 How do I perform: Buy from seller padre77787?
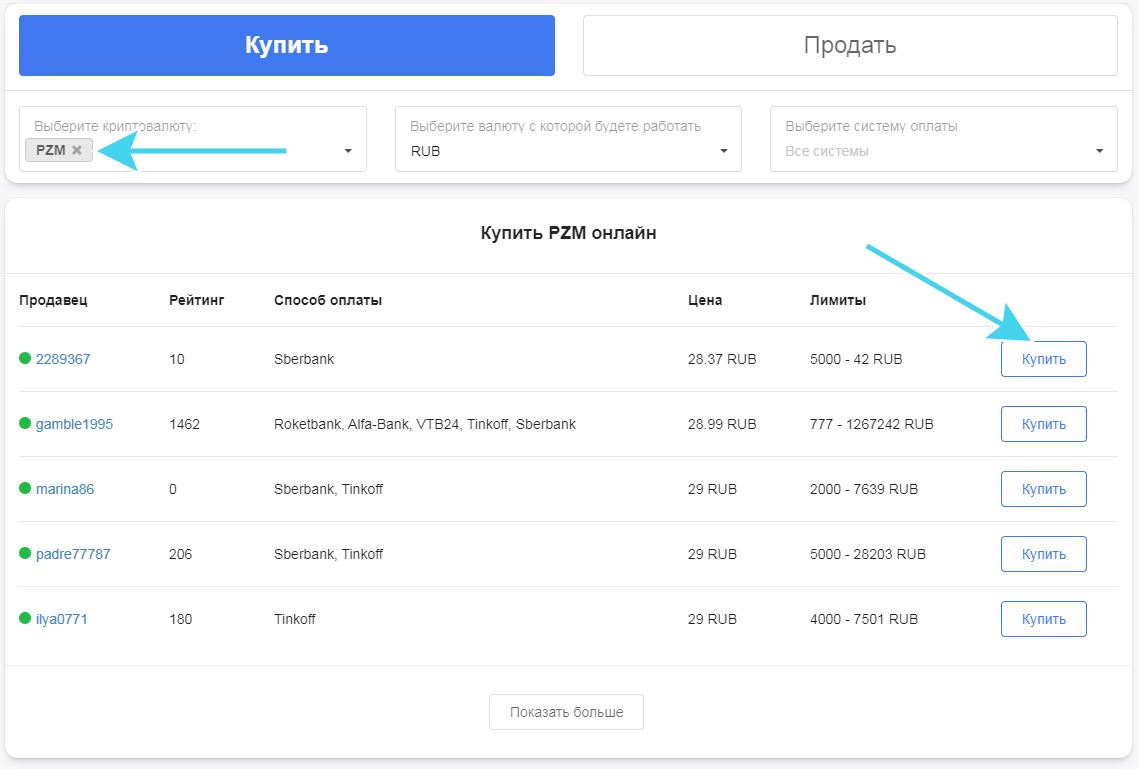point(1044,554)
